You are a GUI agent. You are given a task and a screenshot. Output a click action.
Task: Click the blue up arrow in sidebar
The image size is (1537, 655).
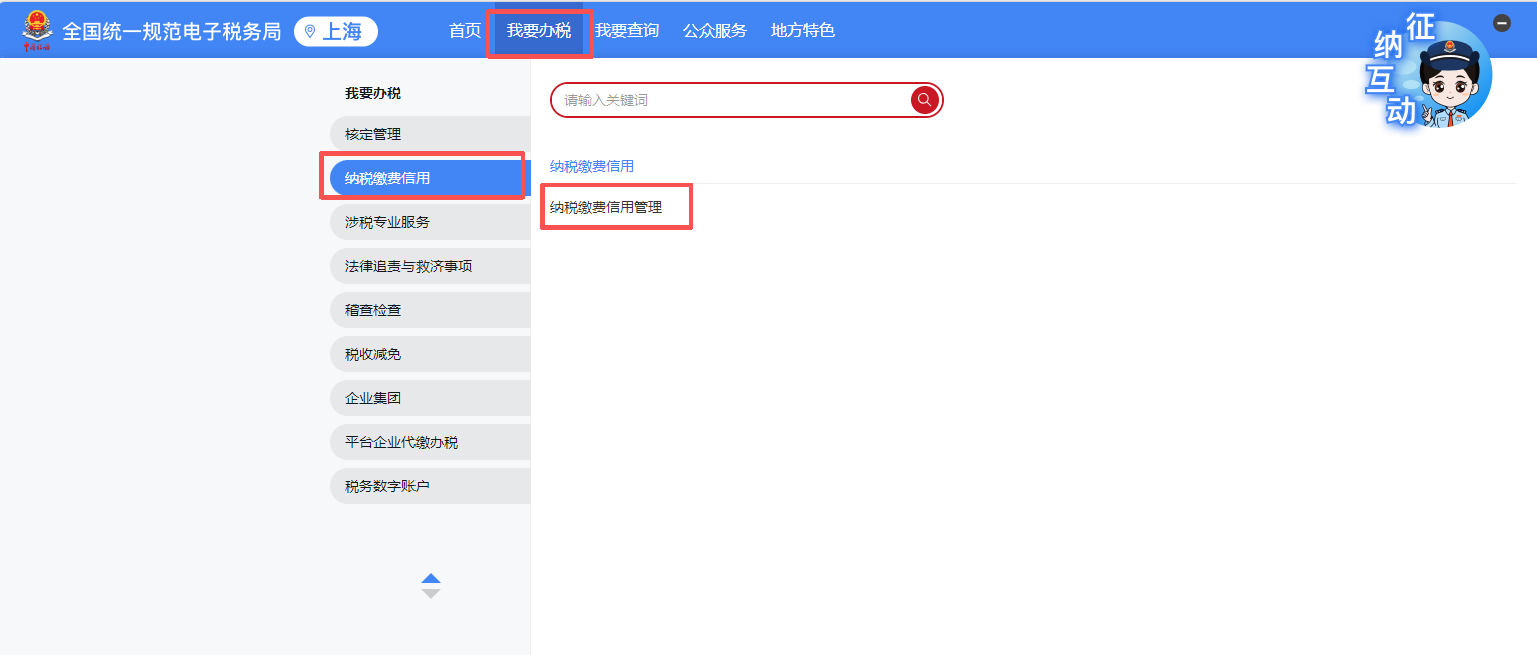pyautogui.click(x=431, y=578)
